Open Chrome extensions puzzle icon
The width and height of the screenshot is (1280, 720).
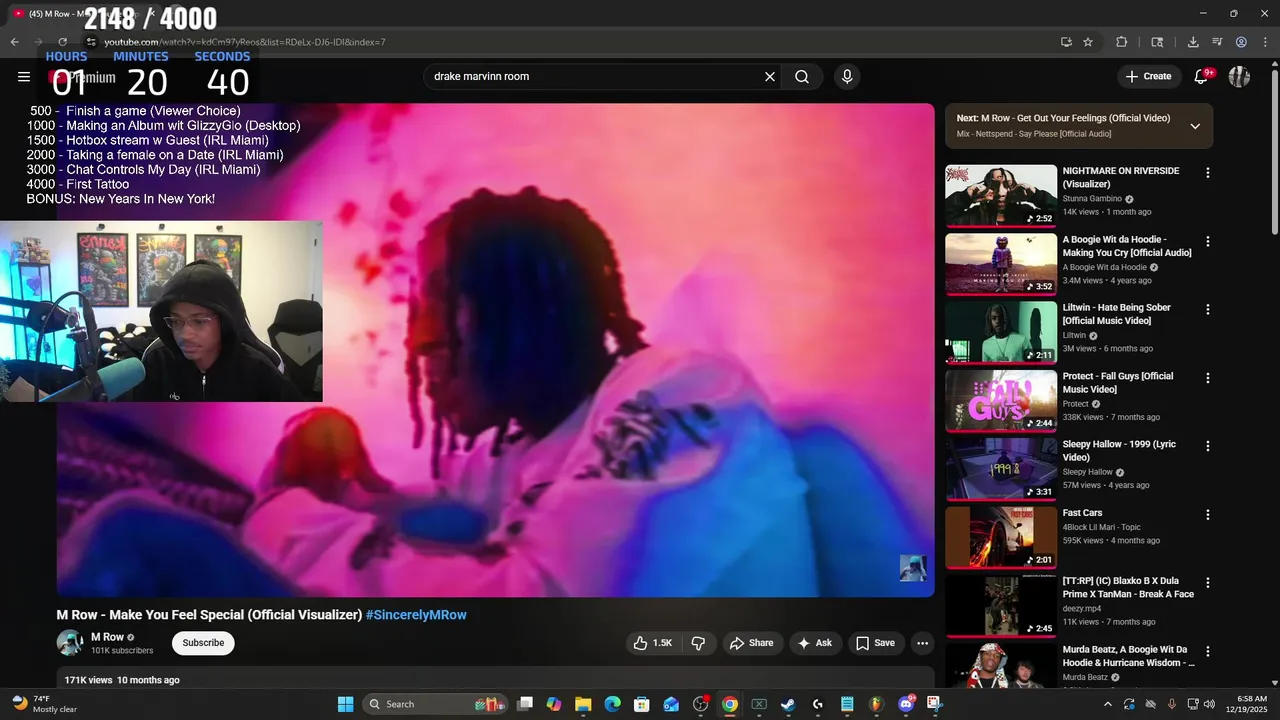[1121, 42]
